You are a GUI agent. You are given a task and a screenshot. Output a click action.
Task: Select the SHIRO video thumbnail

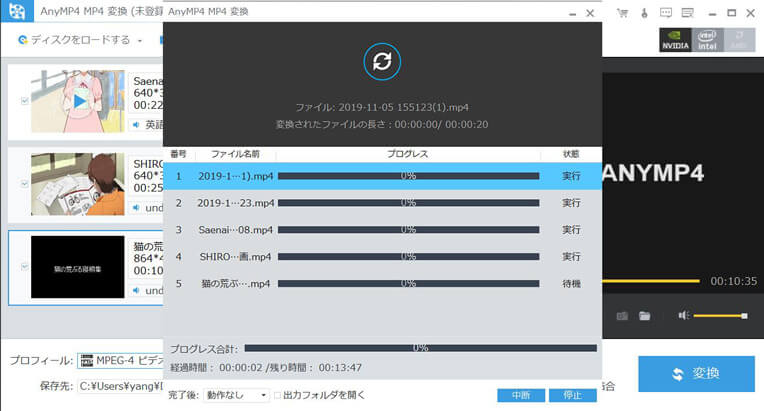coord(78,184)
